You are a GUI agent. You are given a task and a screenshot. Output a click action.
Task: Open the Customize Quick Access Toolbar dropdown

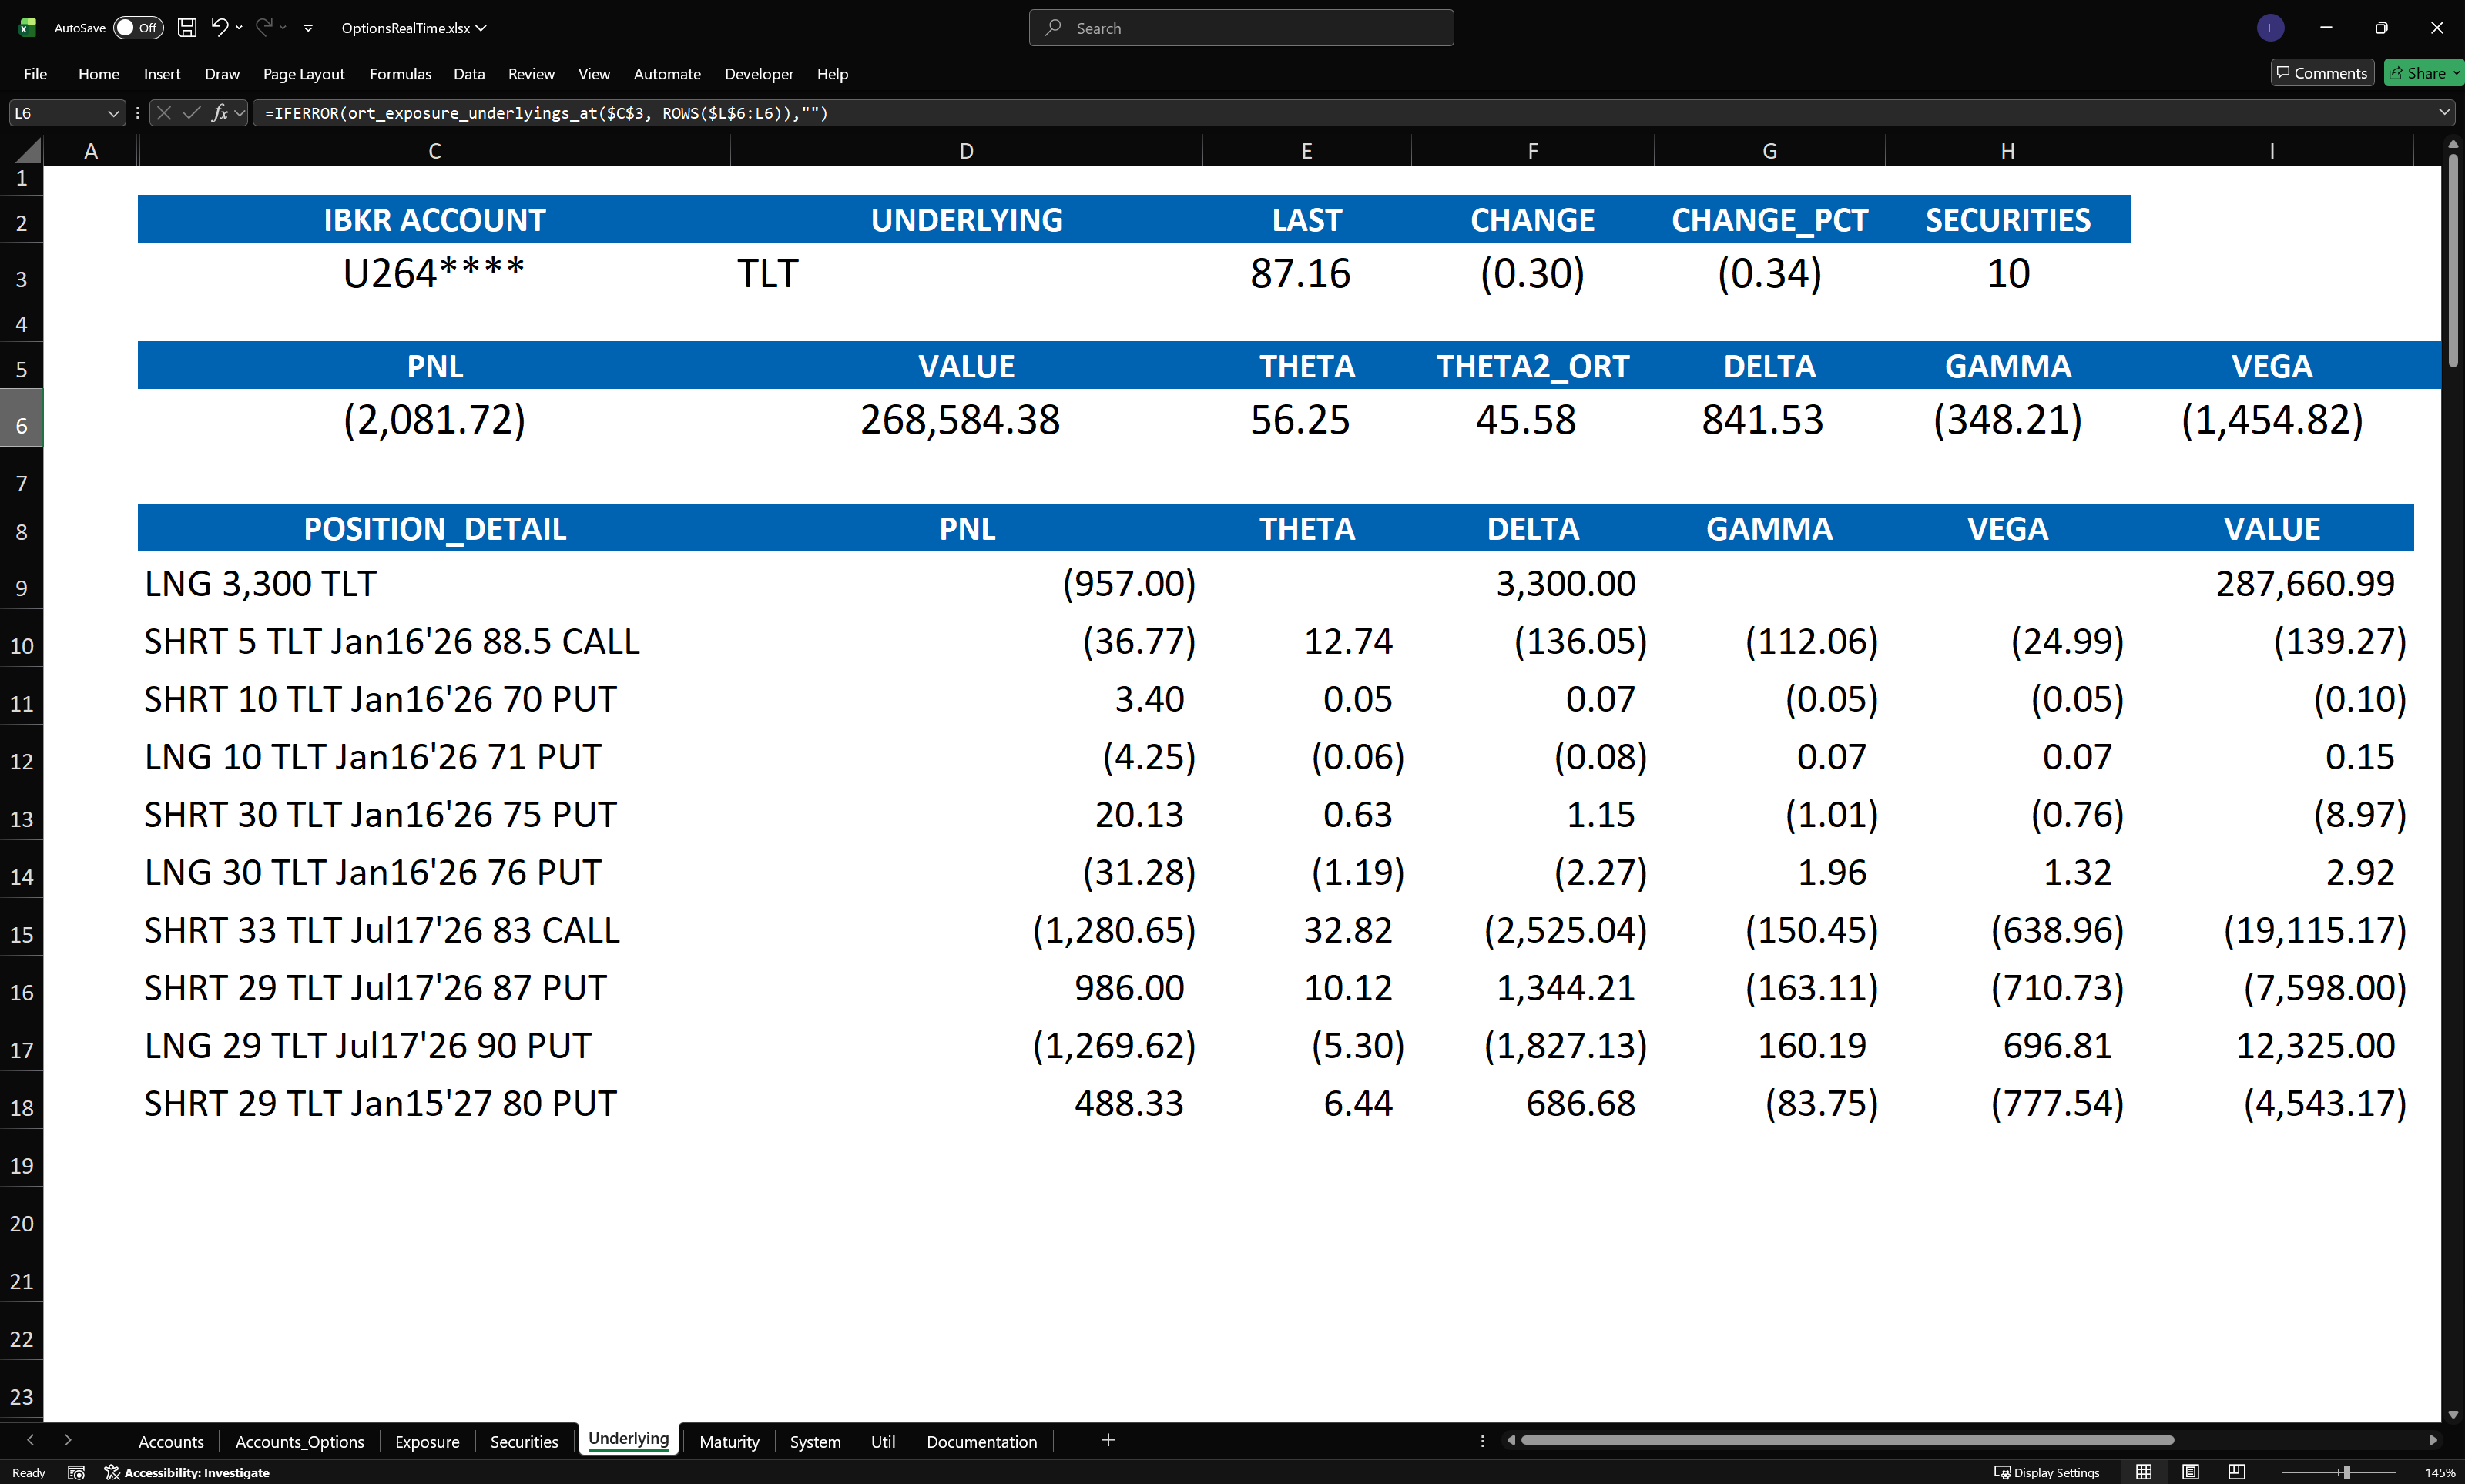(x=308, y=28)
